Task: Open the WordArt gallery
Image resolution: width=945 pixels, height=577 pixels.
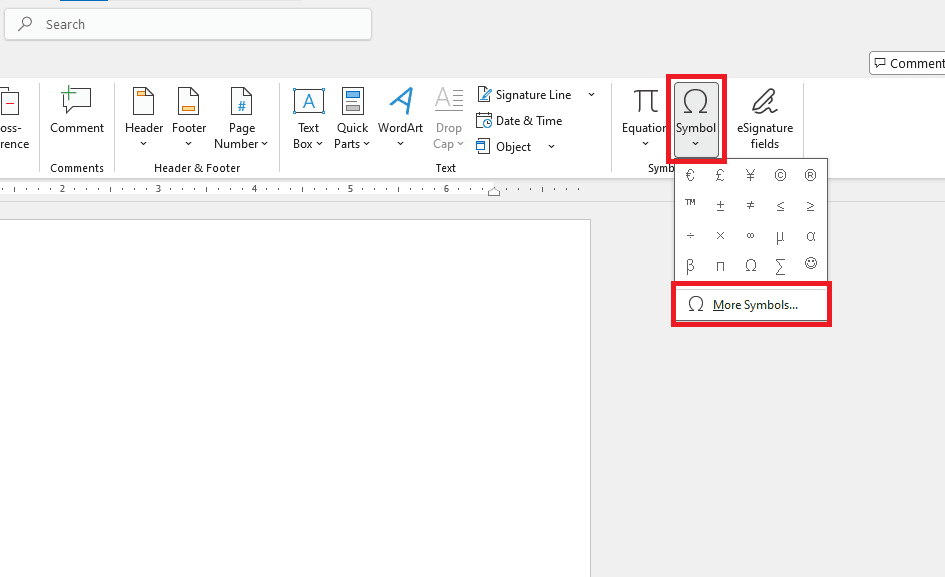Action: click(400, 118)
